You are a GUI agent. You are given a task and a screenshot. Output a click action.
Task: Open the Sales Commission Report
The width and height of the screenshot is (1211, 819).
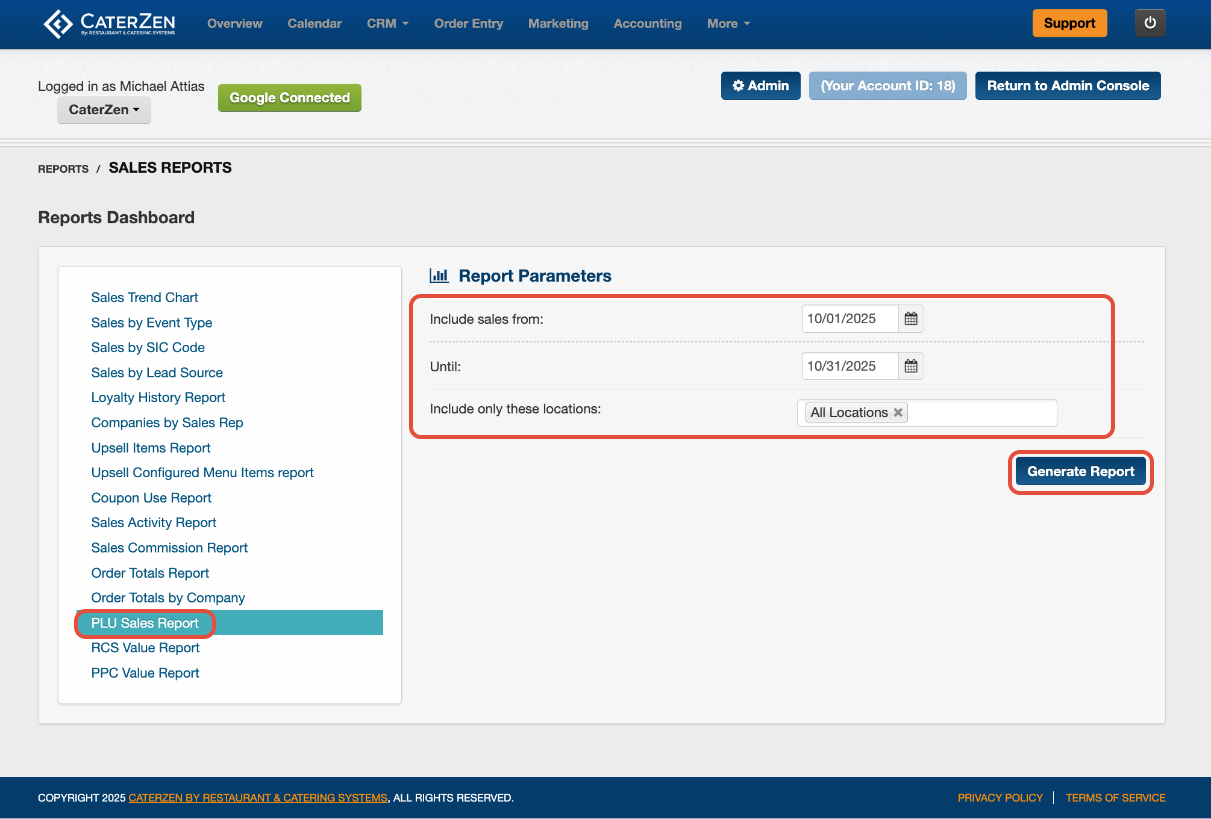pyautogui.click(x=170, y=548)
